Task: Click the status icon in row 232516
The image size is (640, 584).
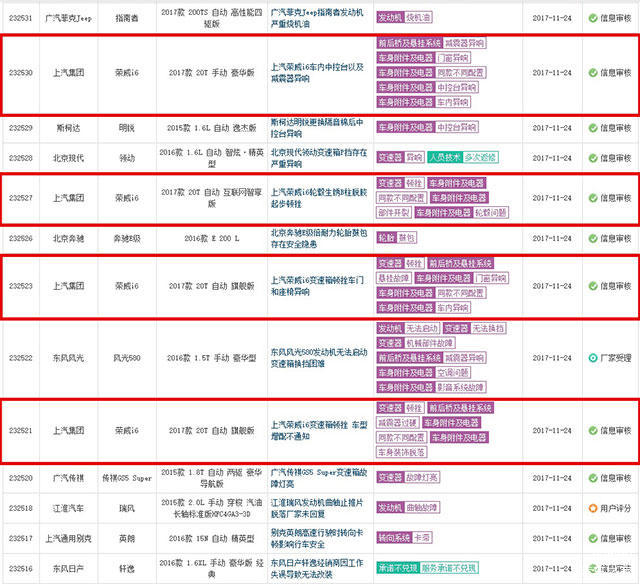Action: (593, 568)
